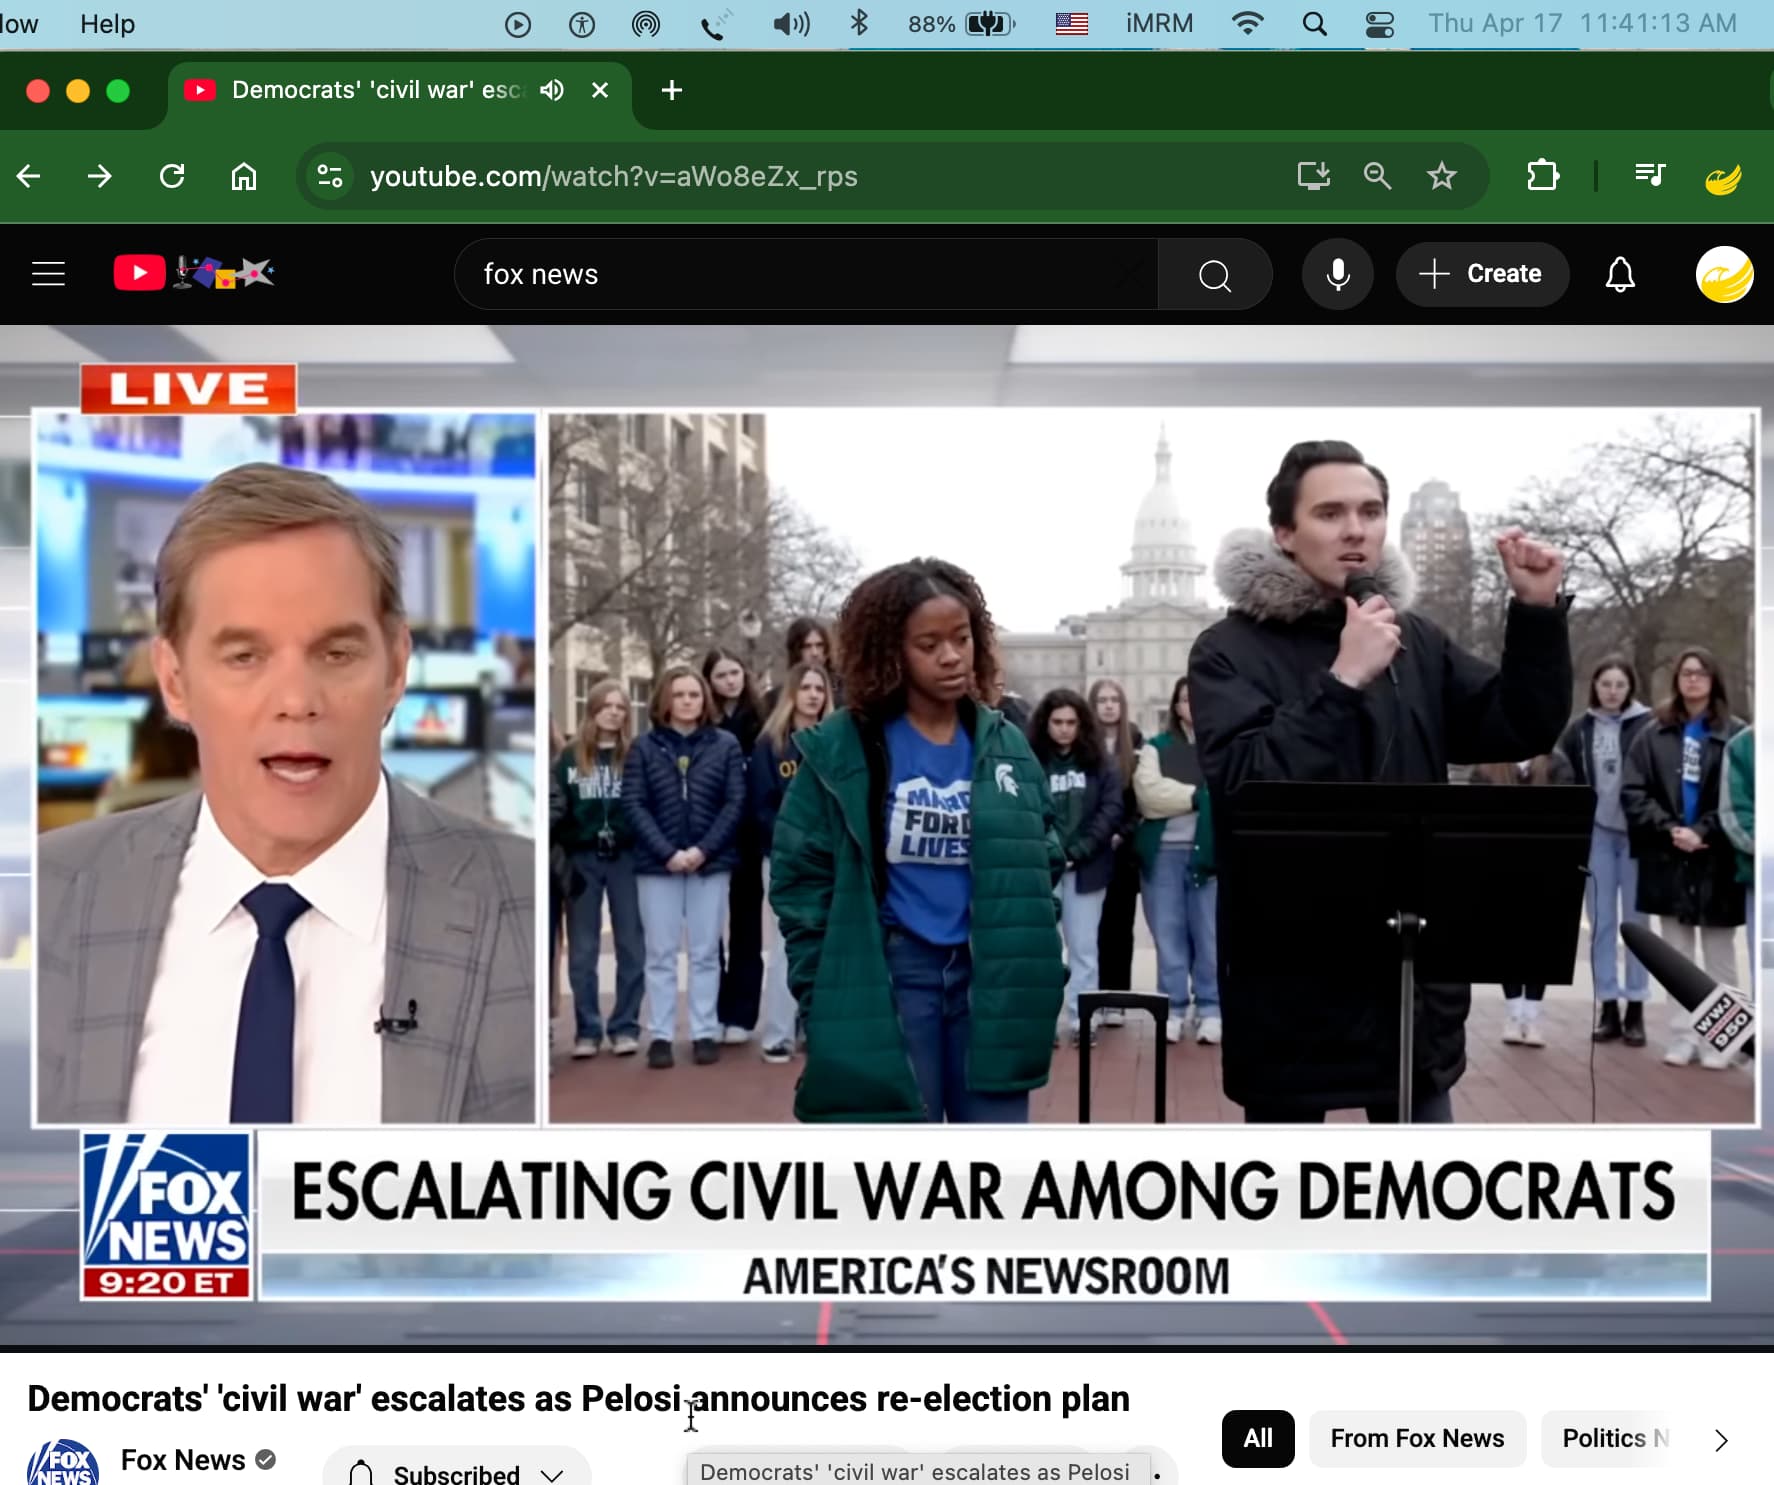
Task: Click the fox news search field
Action: pyautogui.click(x=806, y=274)
